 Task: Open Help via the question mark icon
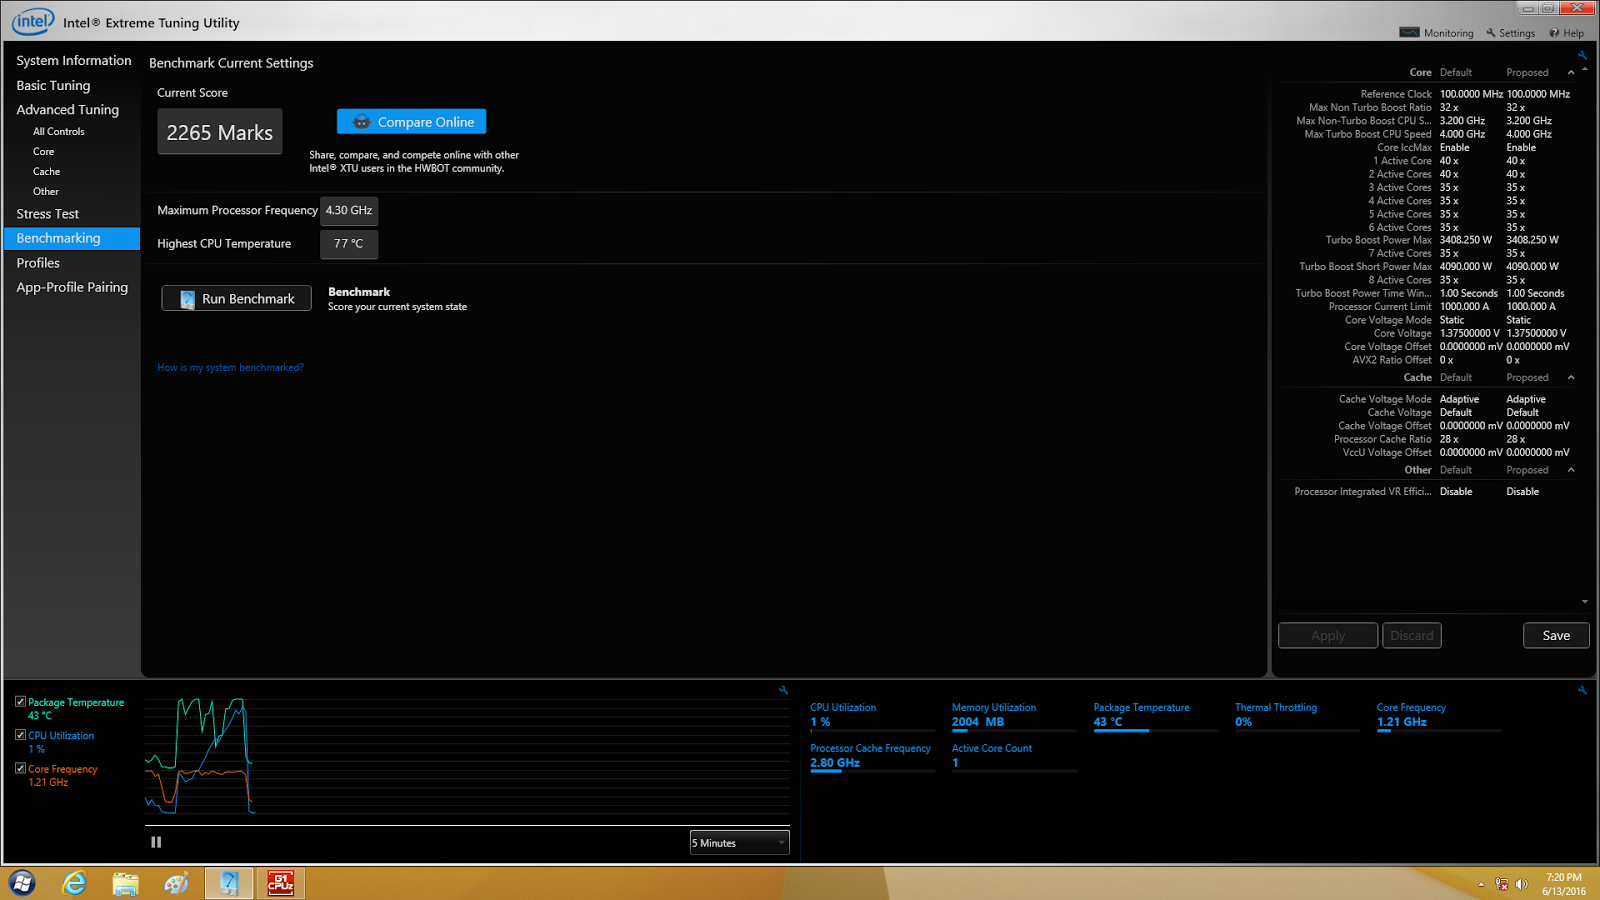coord(1554,33)
